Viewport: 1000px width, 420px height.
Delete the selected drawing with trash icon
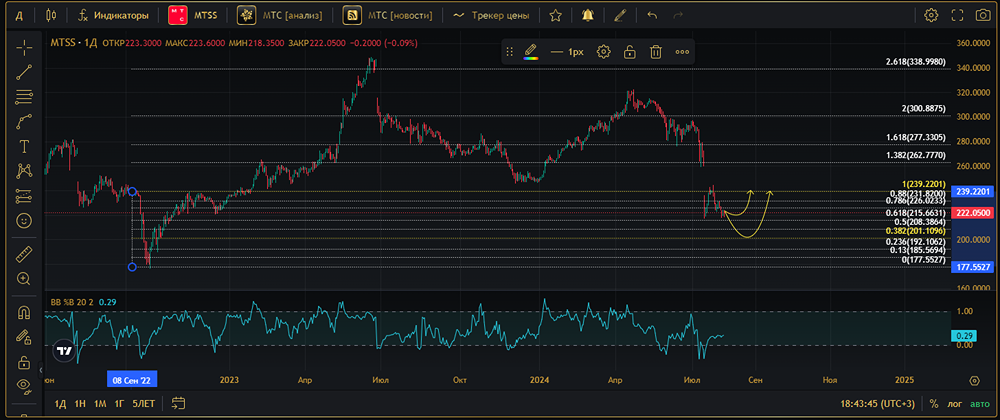656,52
